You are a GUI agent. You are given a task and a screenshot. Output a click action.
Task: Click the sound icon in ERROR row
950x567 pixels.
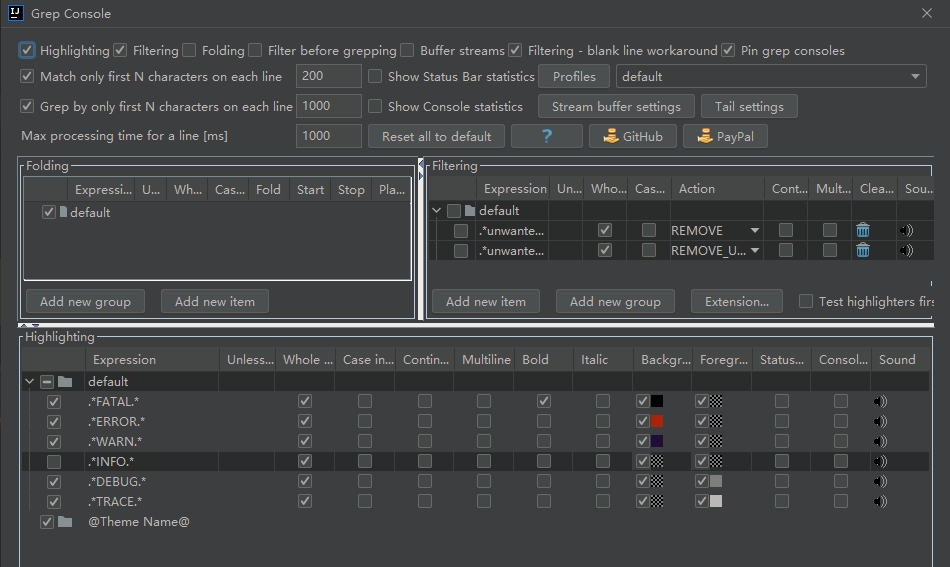[880, 421]
